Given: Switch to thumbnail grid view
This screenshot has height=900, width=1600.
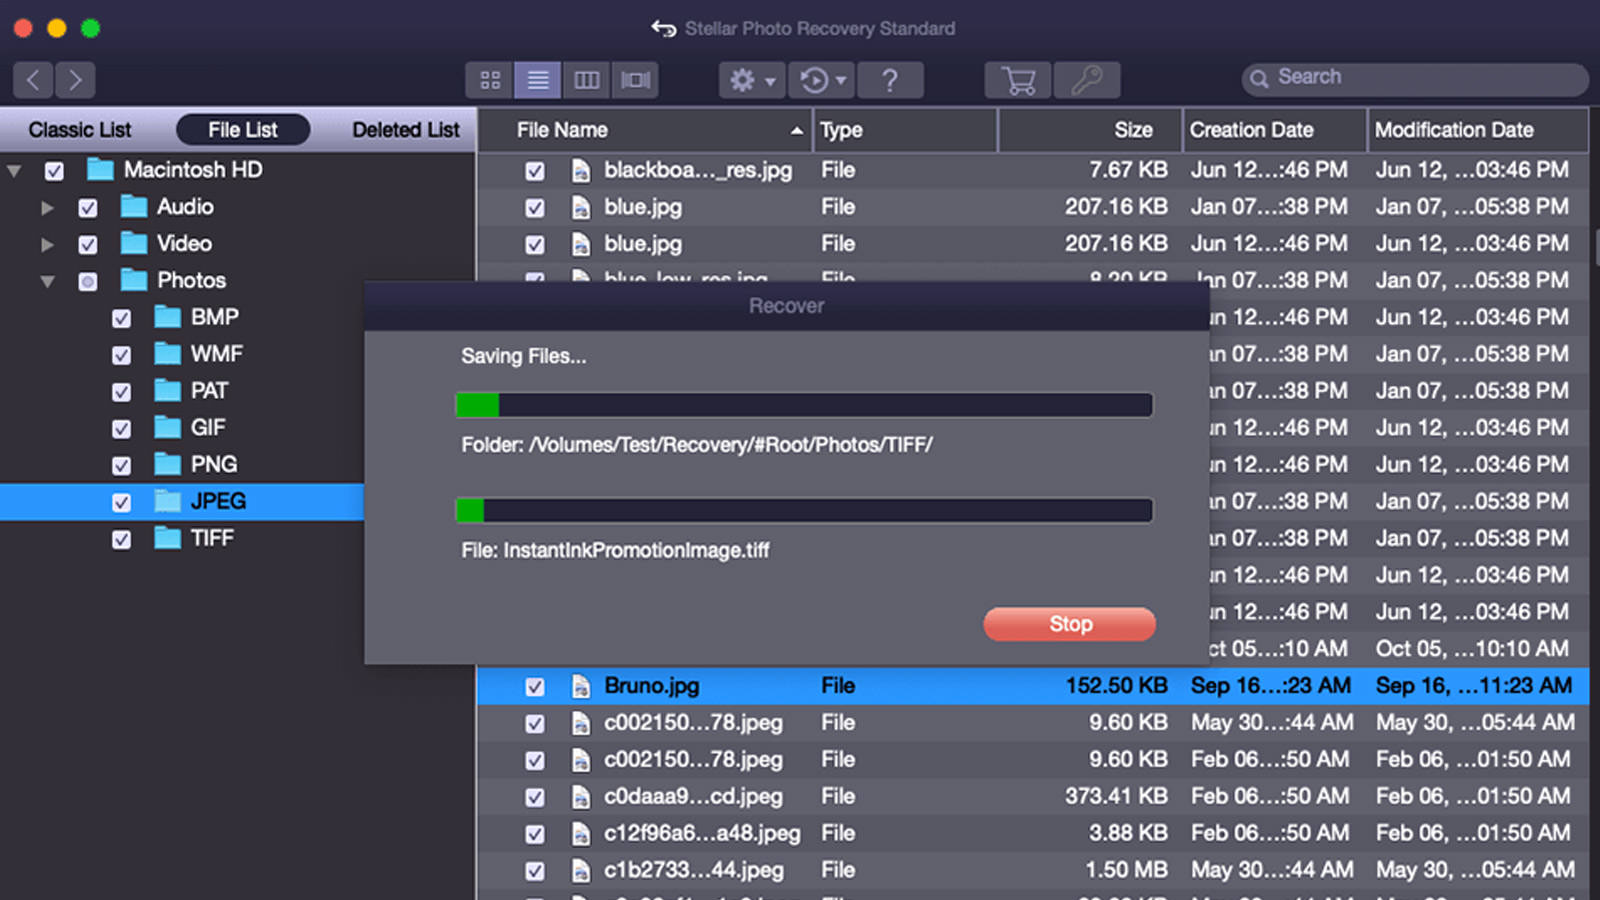Looking at the screenshot, I should coord(490,80).
